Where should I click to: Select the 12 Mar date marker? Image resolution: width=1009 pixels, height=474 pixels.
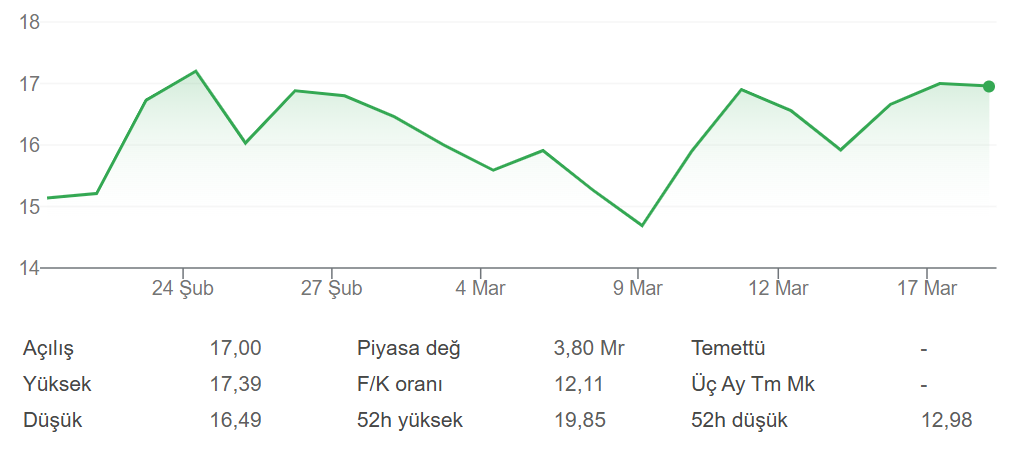778,289
